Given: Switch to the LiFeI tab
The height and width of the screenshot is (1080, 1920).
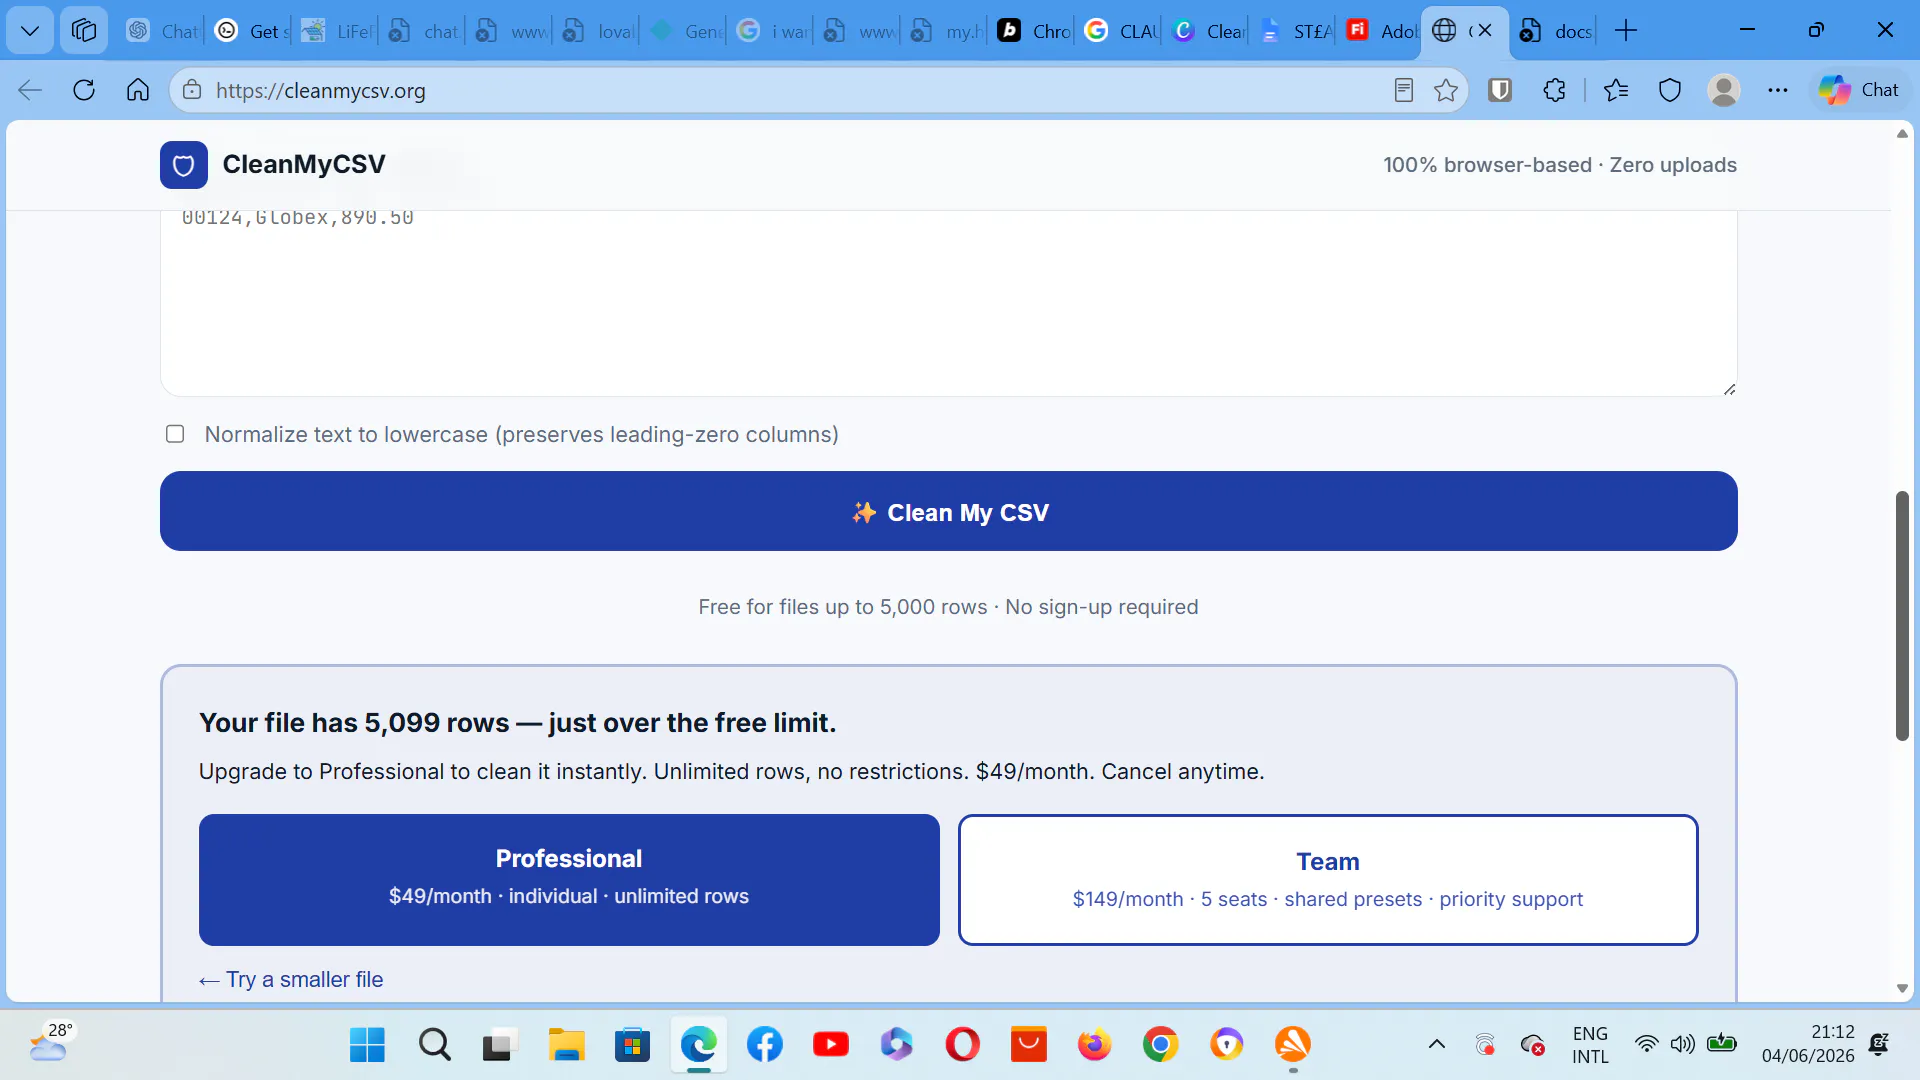Looking at the screenshot, I should [337, 31].
